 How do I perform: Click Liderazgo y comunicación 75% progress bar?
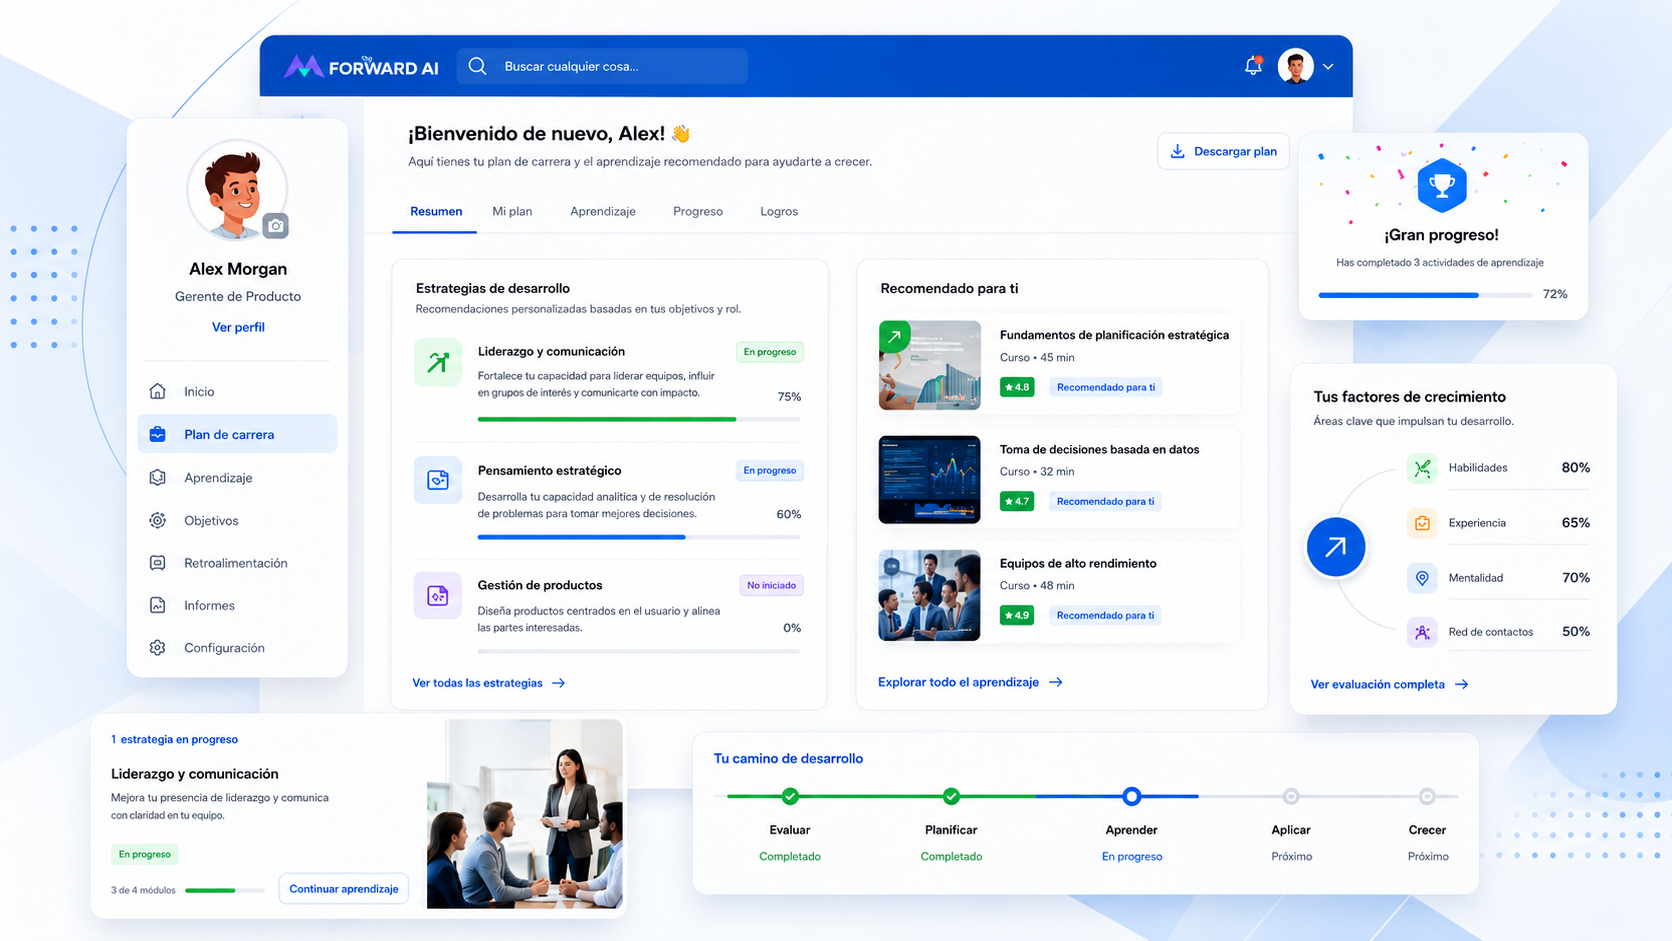click(639, 419)
